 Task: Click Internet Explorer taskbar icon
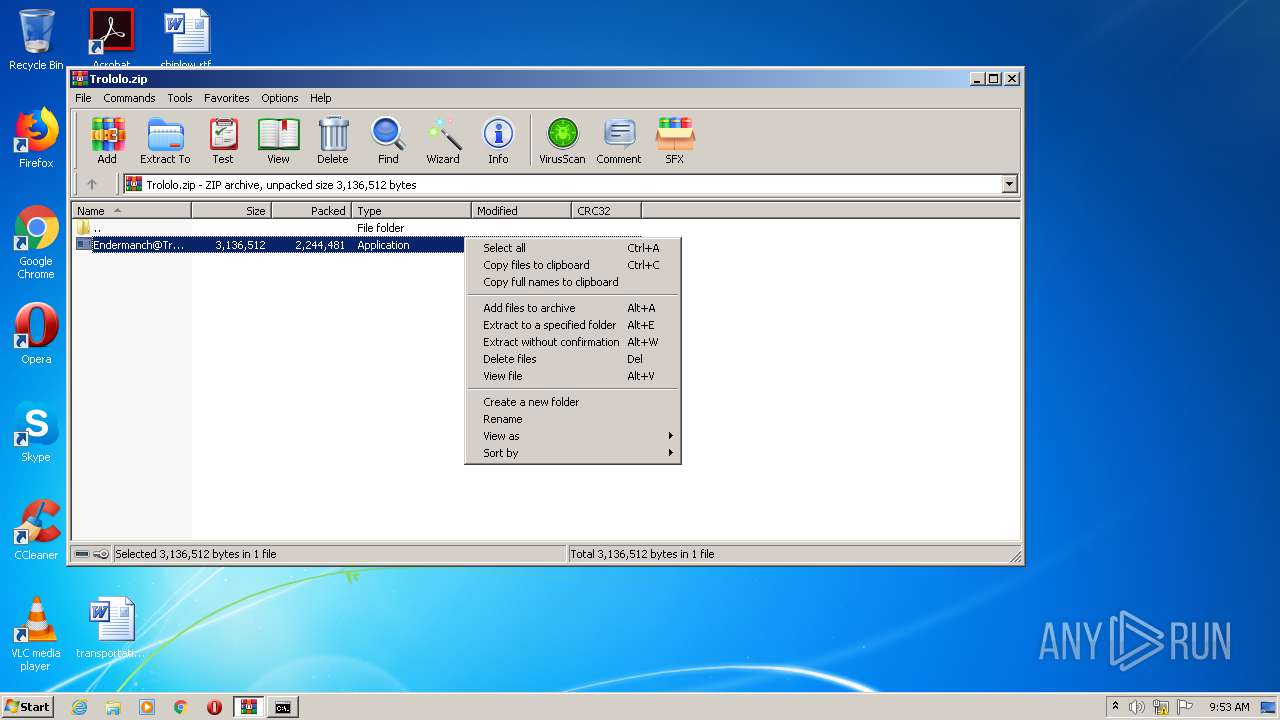[79, 707]
